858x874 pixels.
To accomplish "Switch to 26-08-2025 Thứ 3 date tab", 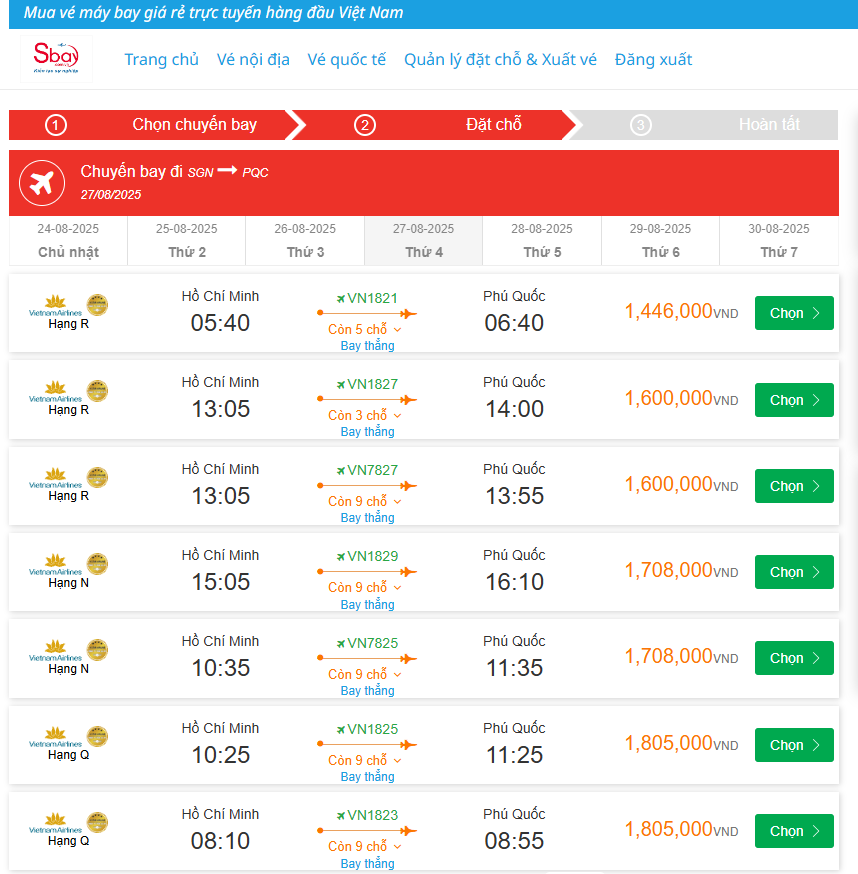I will (305, 241).
